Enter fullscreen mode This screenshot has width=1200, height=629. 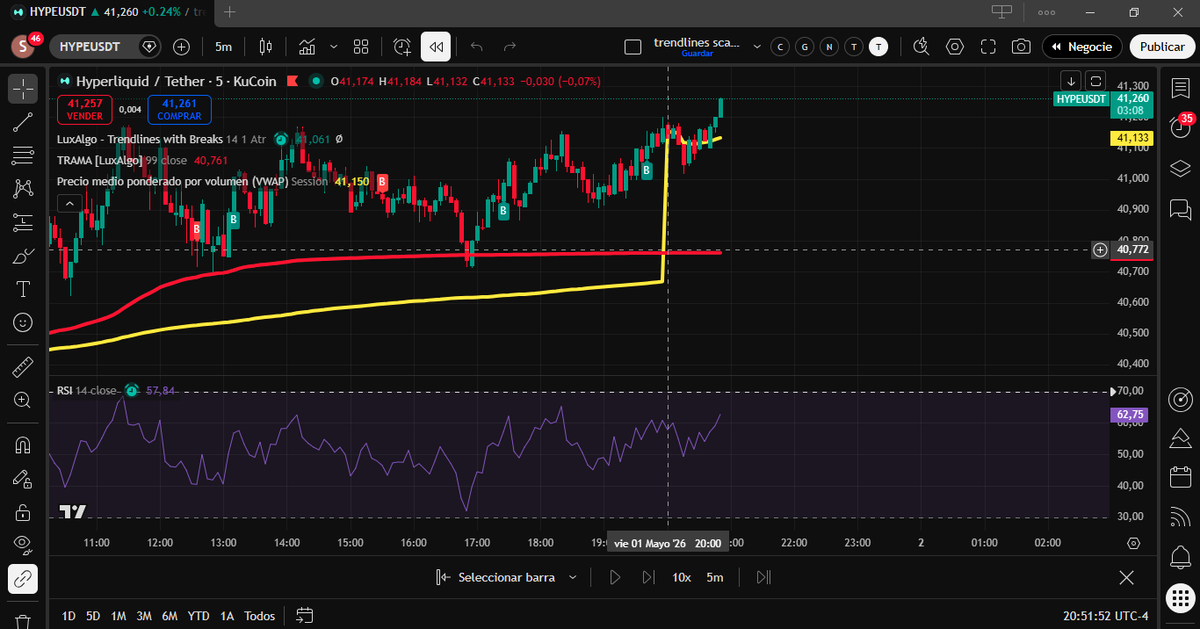tap(988, 46)
